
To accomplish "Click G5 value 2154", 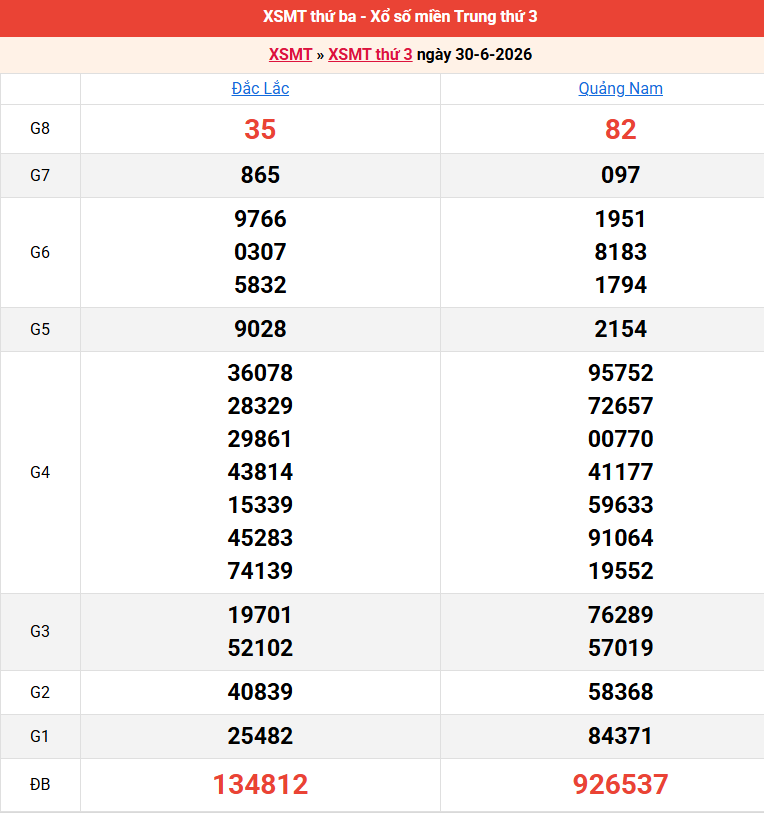I will pyautogui.click(x=620, y=329).
